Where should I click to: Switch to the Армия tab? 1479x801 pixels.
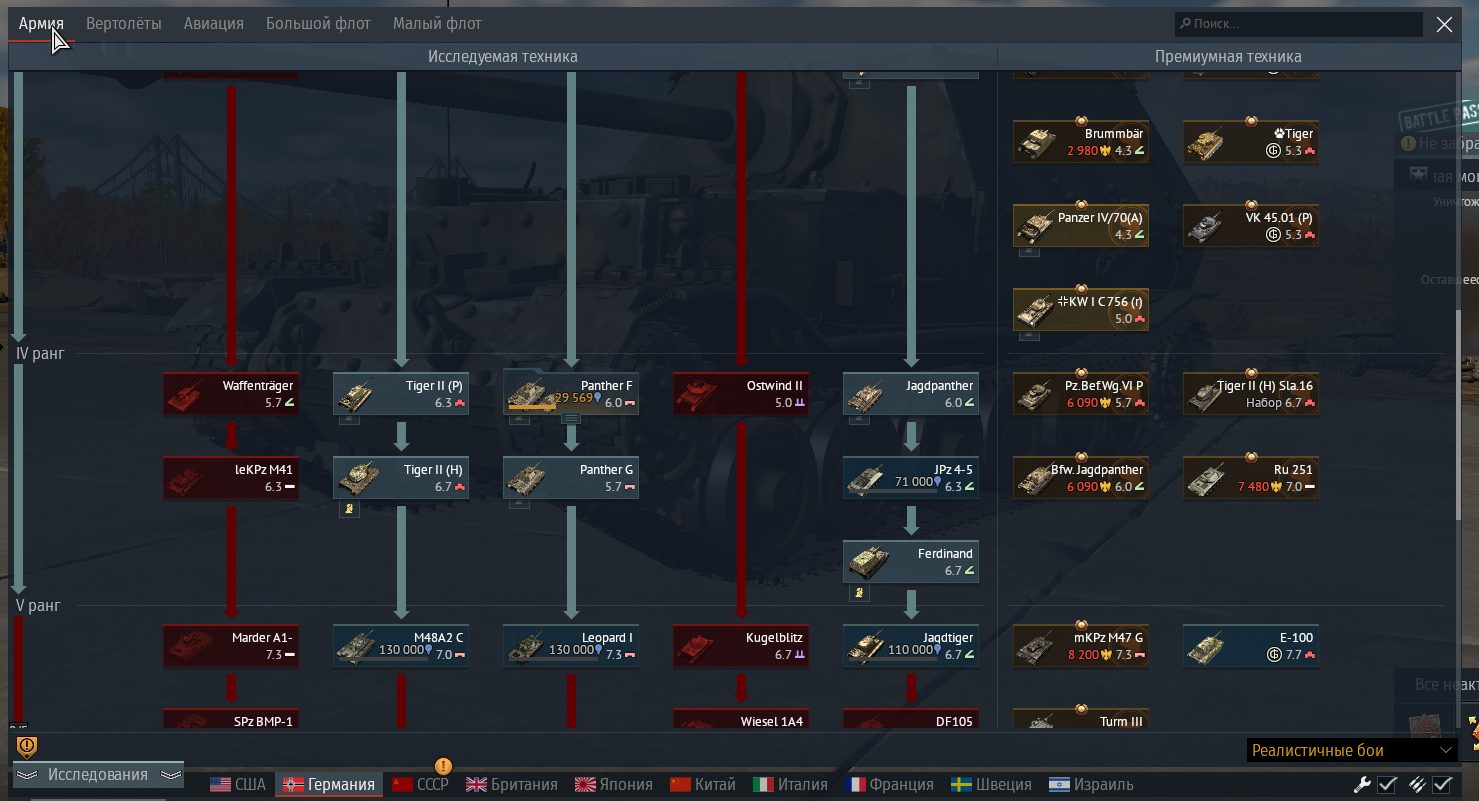click(41, 23)
